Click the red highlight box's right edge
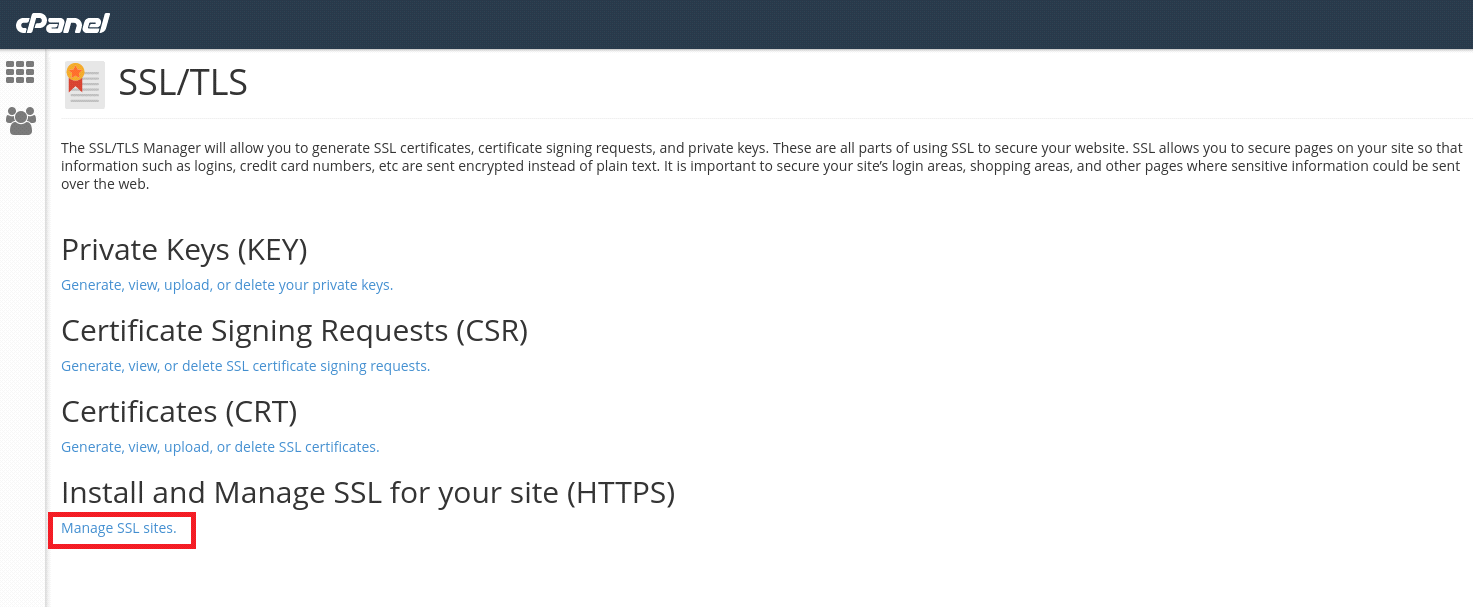This screenshot has width=1473, height=607. [x=193, y=530]
